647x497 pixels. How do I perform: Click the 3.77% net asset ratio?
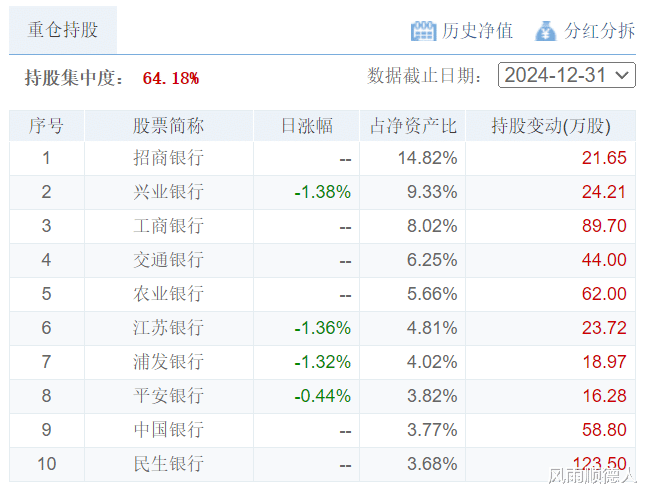[432, 430]
